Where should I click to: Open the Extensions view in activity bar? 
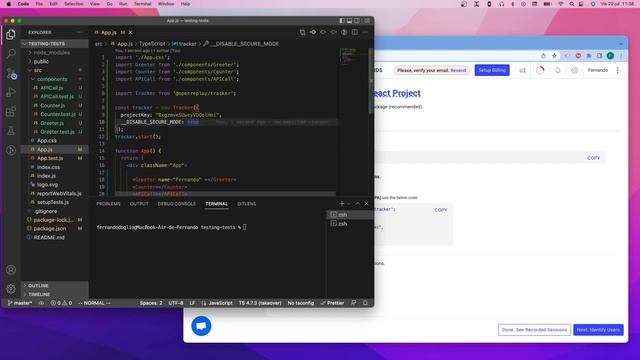tap(11, 111)
